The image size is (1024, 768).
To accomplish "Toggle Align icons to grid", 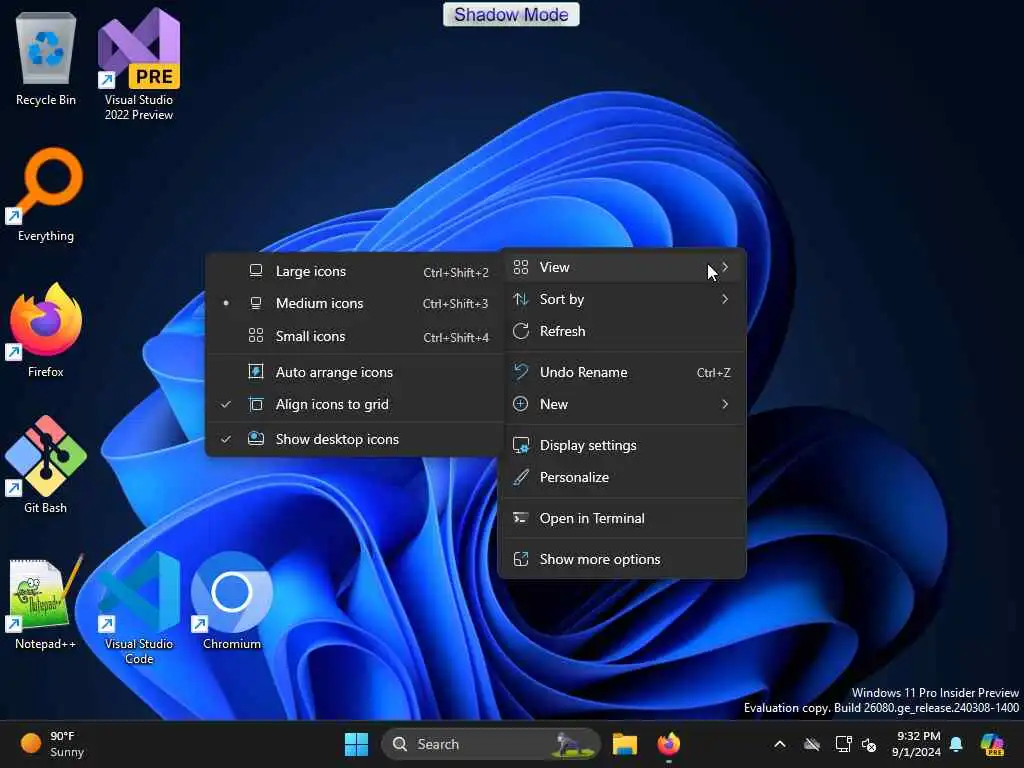I will (355, 404).
